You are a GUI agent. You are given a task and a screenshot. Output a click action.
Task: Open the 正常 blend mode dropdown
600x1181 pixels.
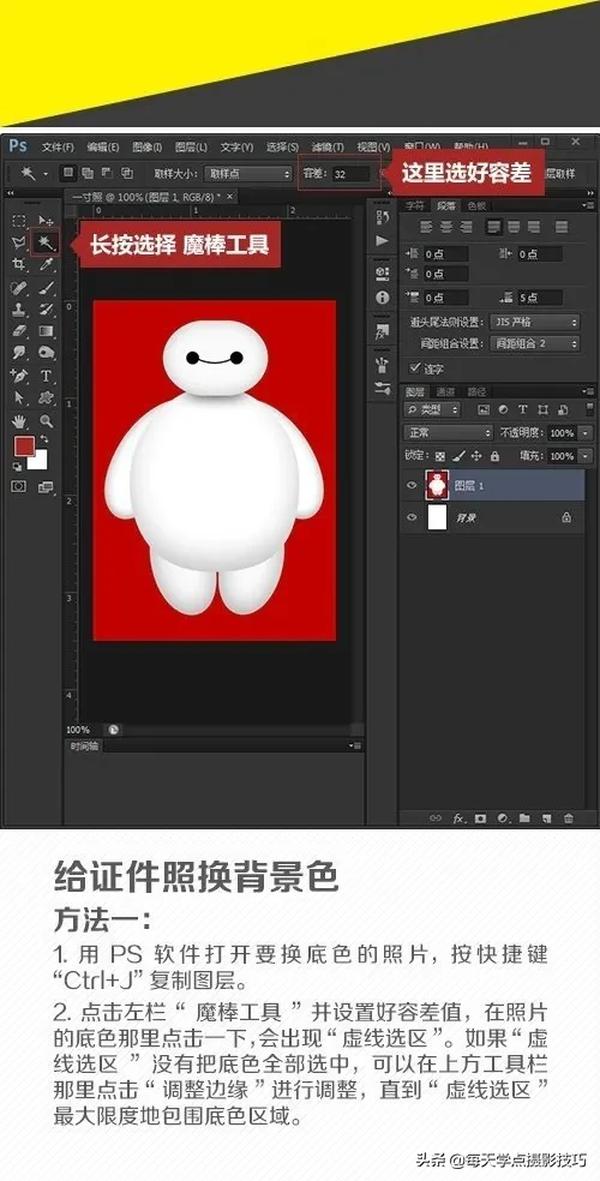pyautogui.click(x=448, y=433)
